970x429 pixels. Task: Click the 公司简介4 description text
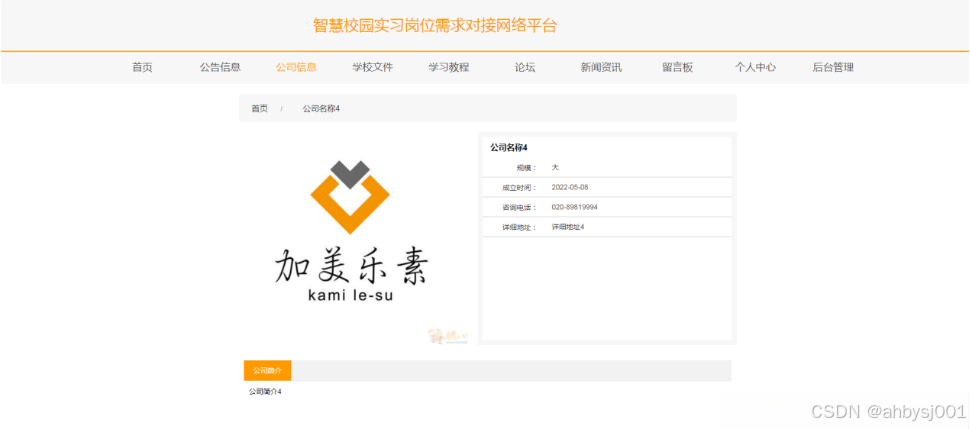coord(265,391)
